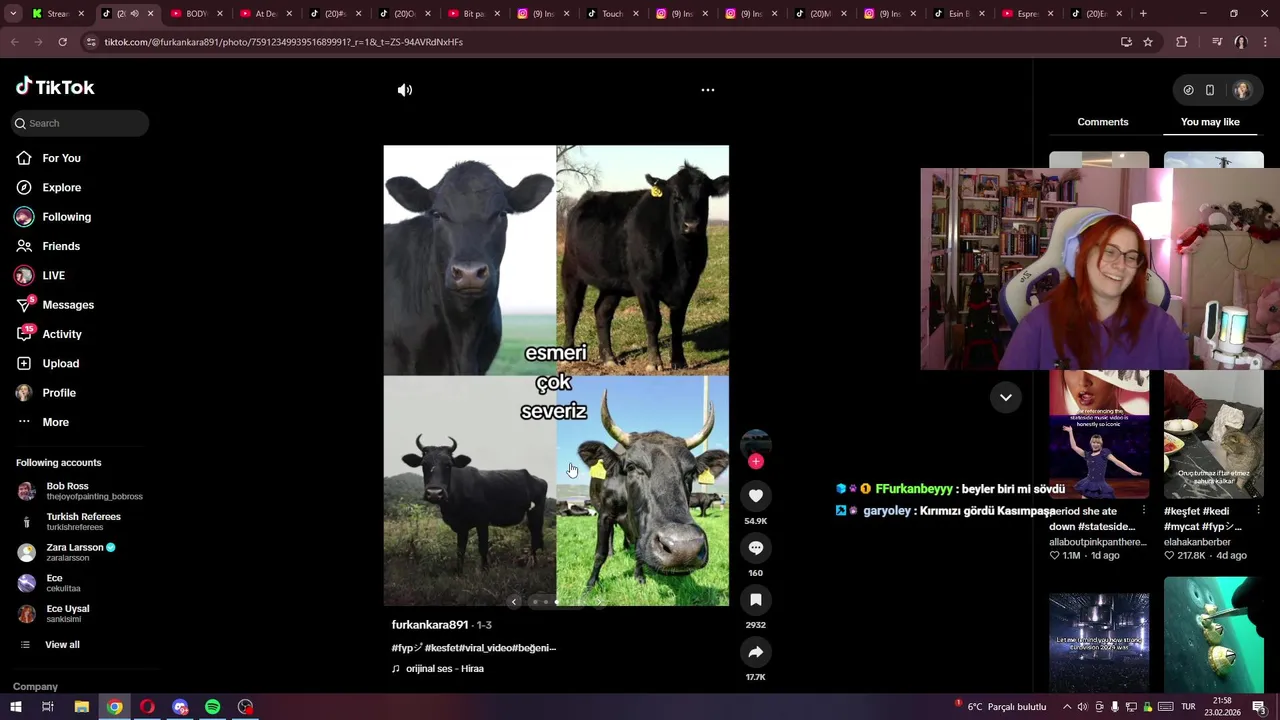Click the post hashtags caption
1280x720 pixels.
point(474,648)
